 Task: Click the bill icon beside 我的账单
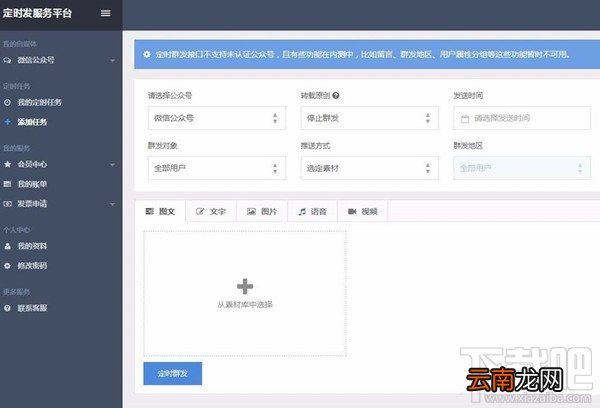pos(7,184)
